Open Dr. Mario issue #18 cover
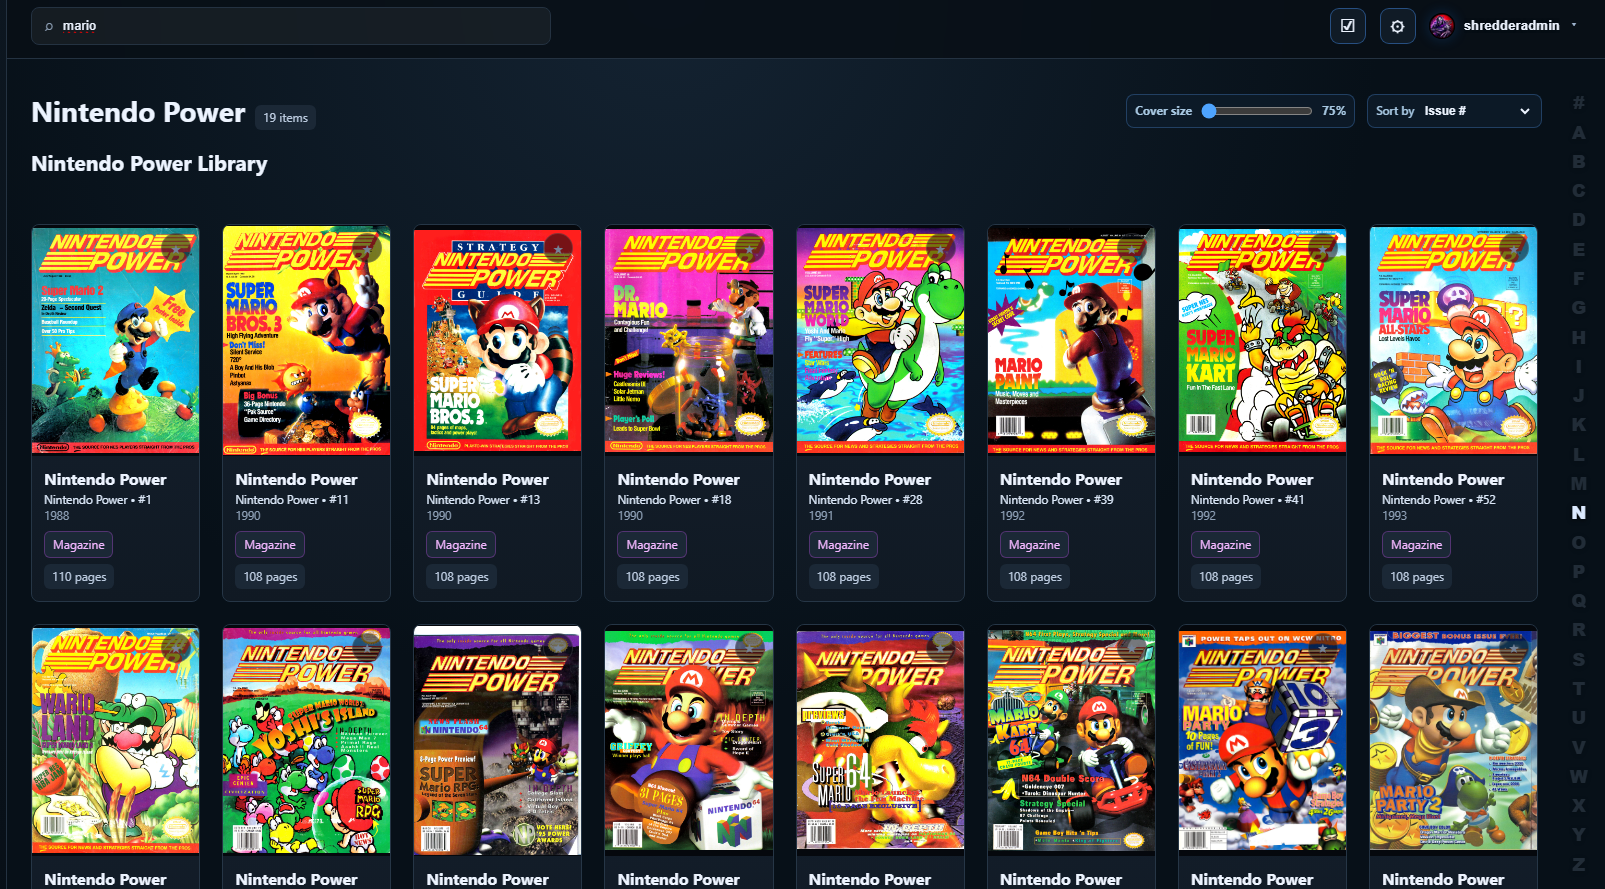Screen dimensions: 1605x889 tap(688, 340)
